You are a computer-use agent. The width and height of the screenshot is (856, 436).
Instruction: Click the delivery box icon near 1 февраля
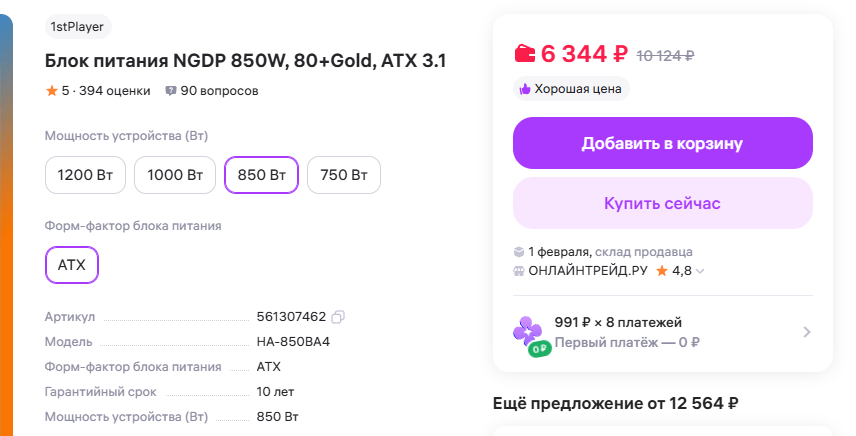pos(519,252)
